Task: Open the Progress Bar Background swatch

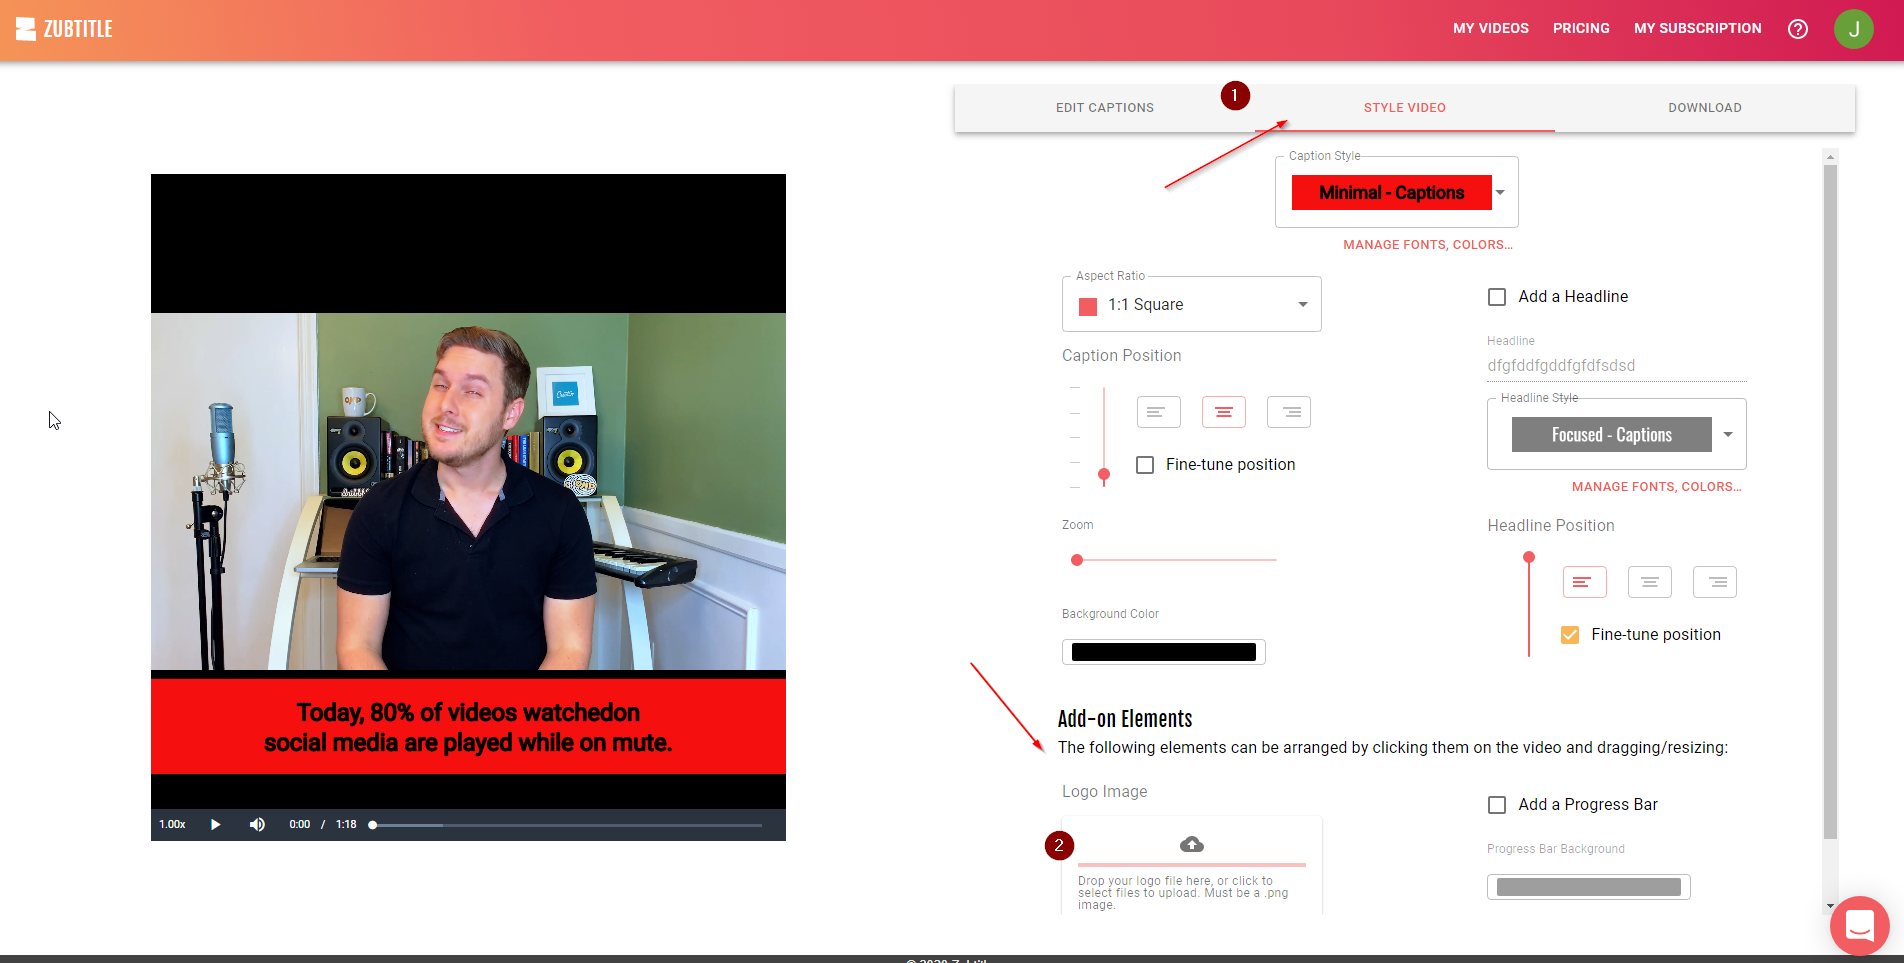Action: (1588, 887)
